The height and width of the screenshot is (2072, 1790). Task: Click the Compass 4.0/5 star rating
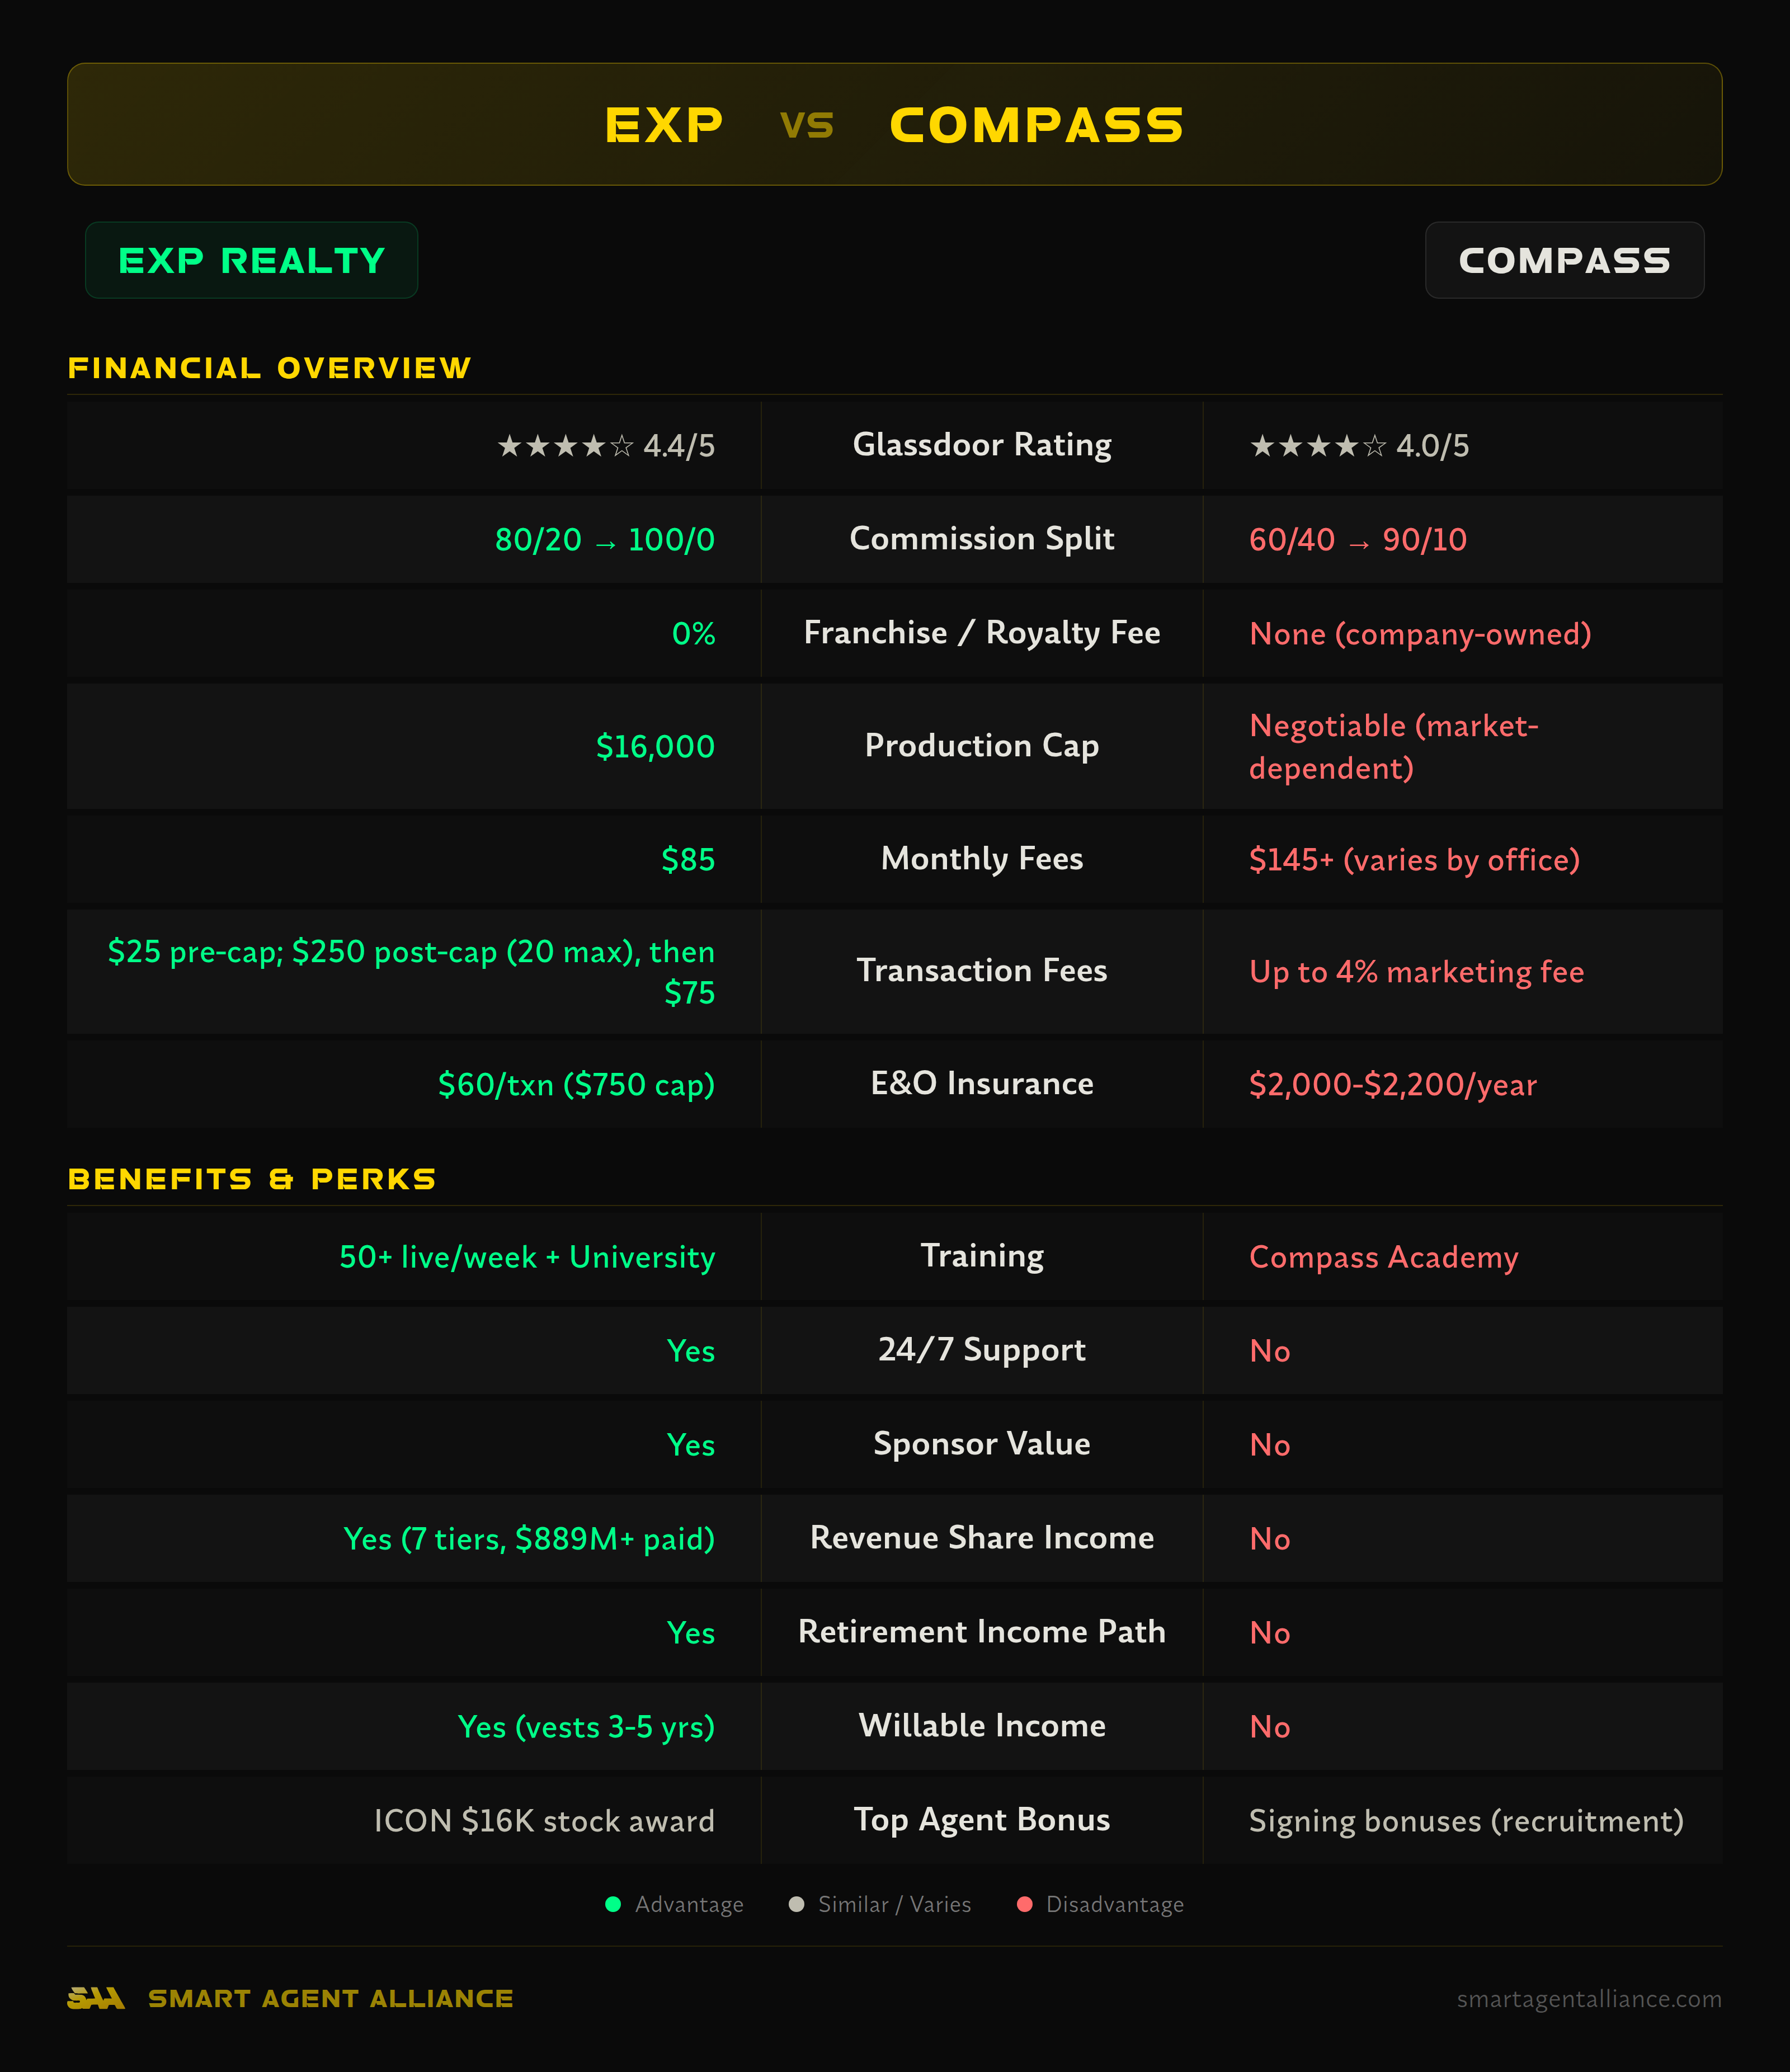point(1359,446)
